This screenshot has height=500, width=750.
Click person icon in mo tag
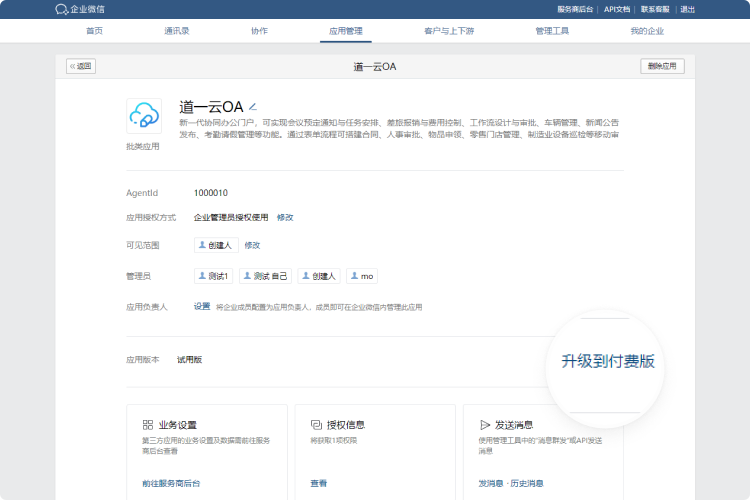click(354, 276)
